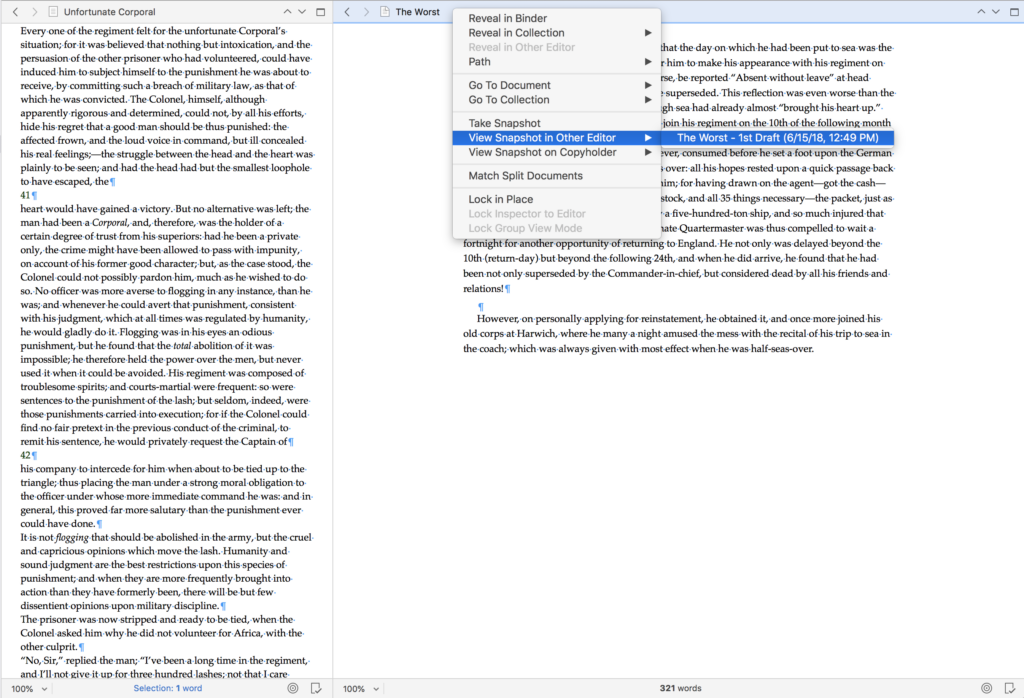The width and height of the screenshot is (1024, 698).
Task: Expand Path submenu arrow
Action: [x=648, y=61]
